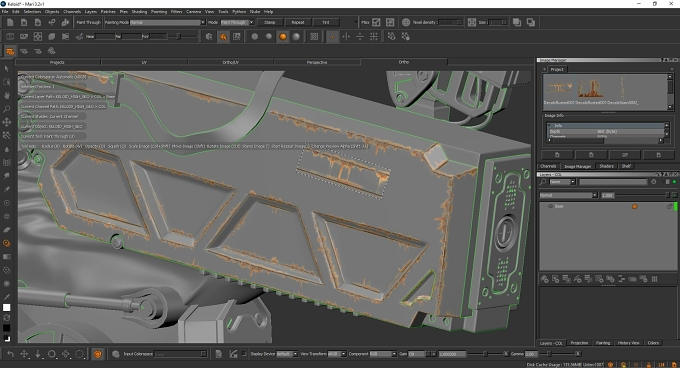This screenshot has height=368, width=680.
Task: Open the Painting Mode dropdown
Action: [168, 23]
